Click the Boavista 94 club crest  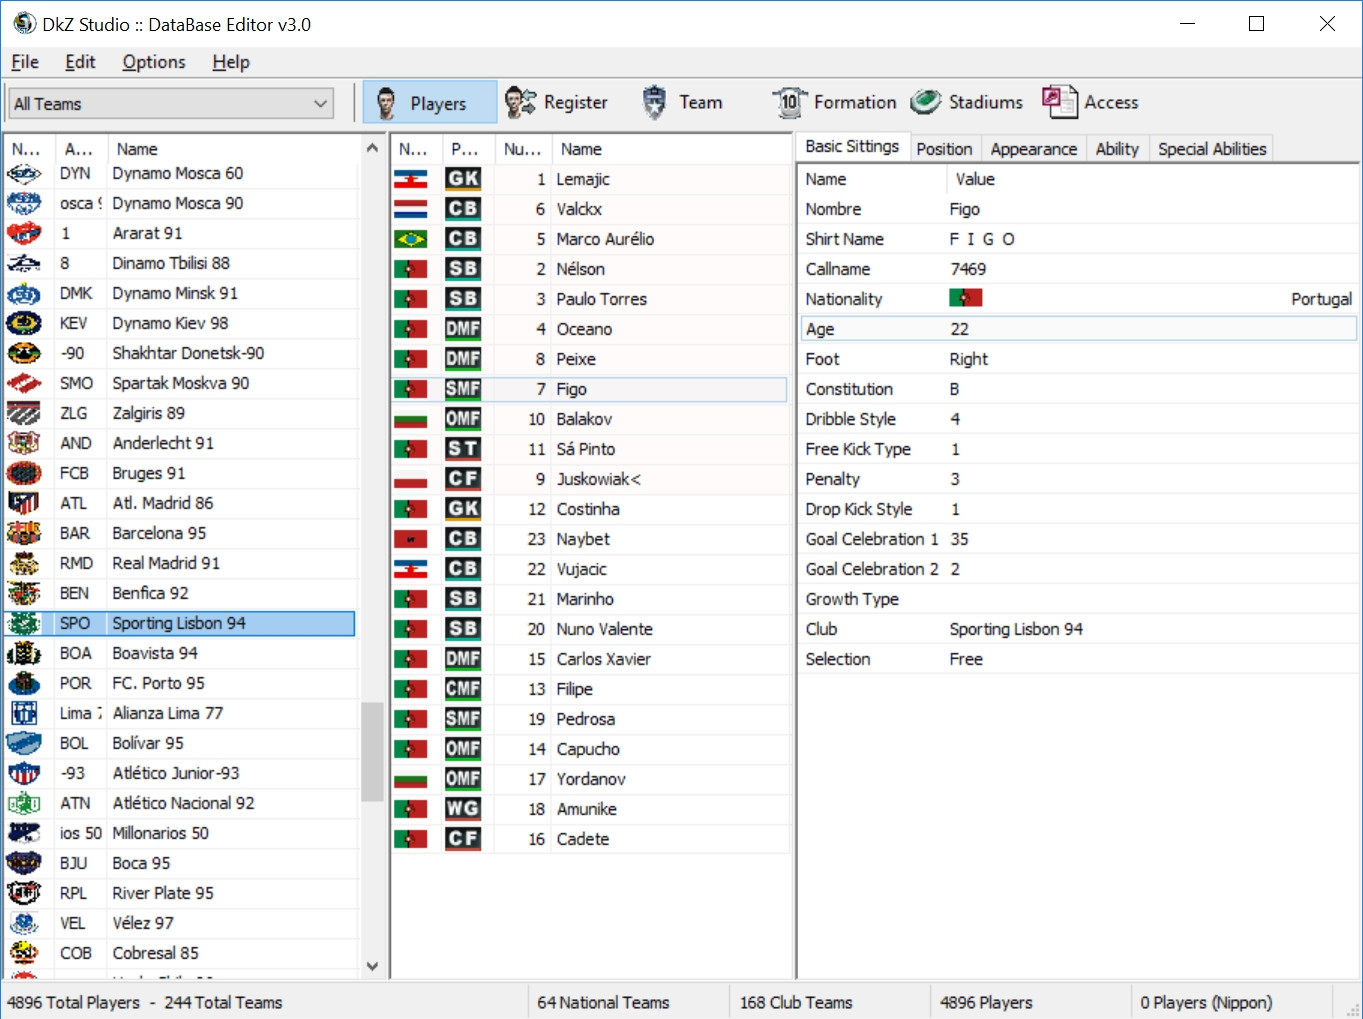pos(24,653)
